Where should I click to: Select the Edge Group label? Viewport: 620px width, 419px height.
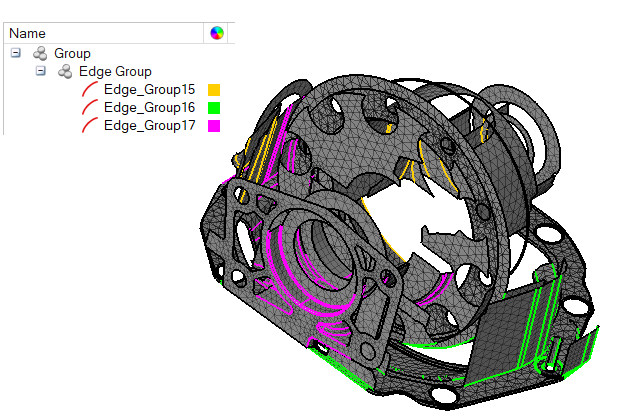[115, 72]
